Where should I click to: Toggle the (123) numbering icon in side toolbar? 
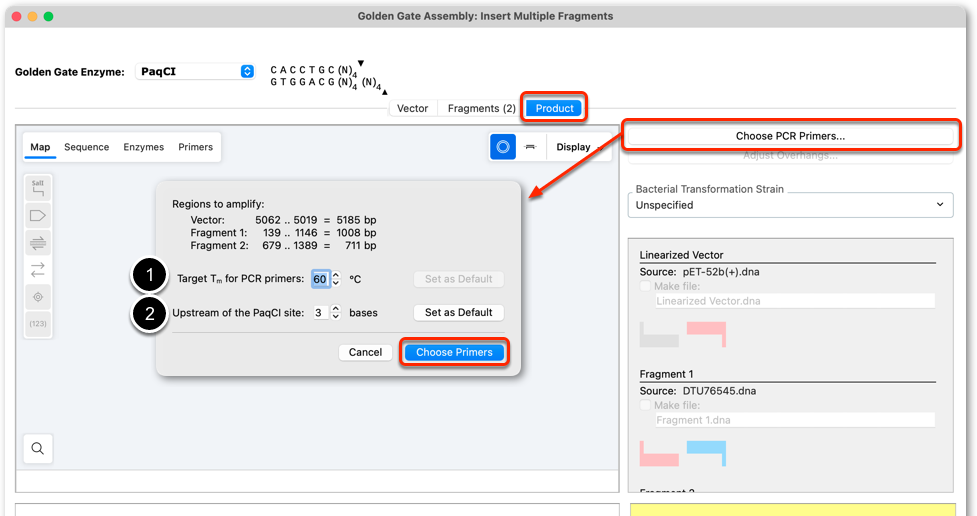coord(38,323)
